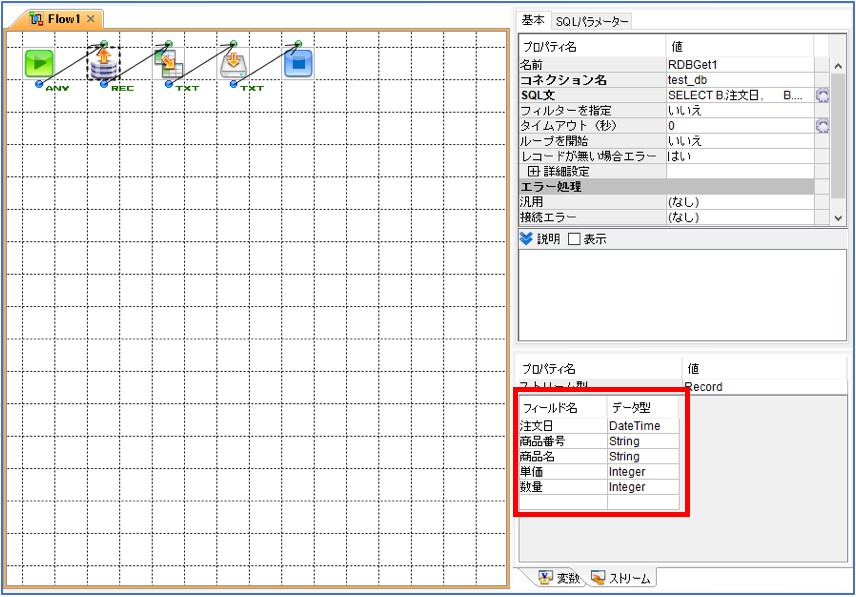Switch to the SQLパラメーター tab

(592, 22)
